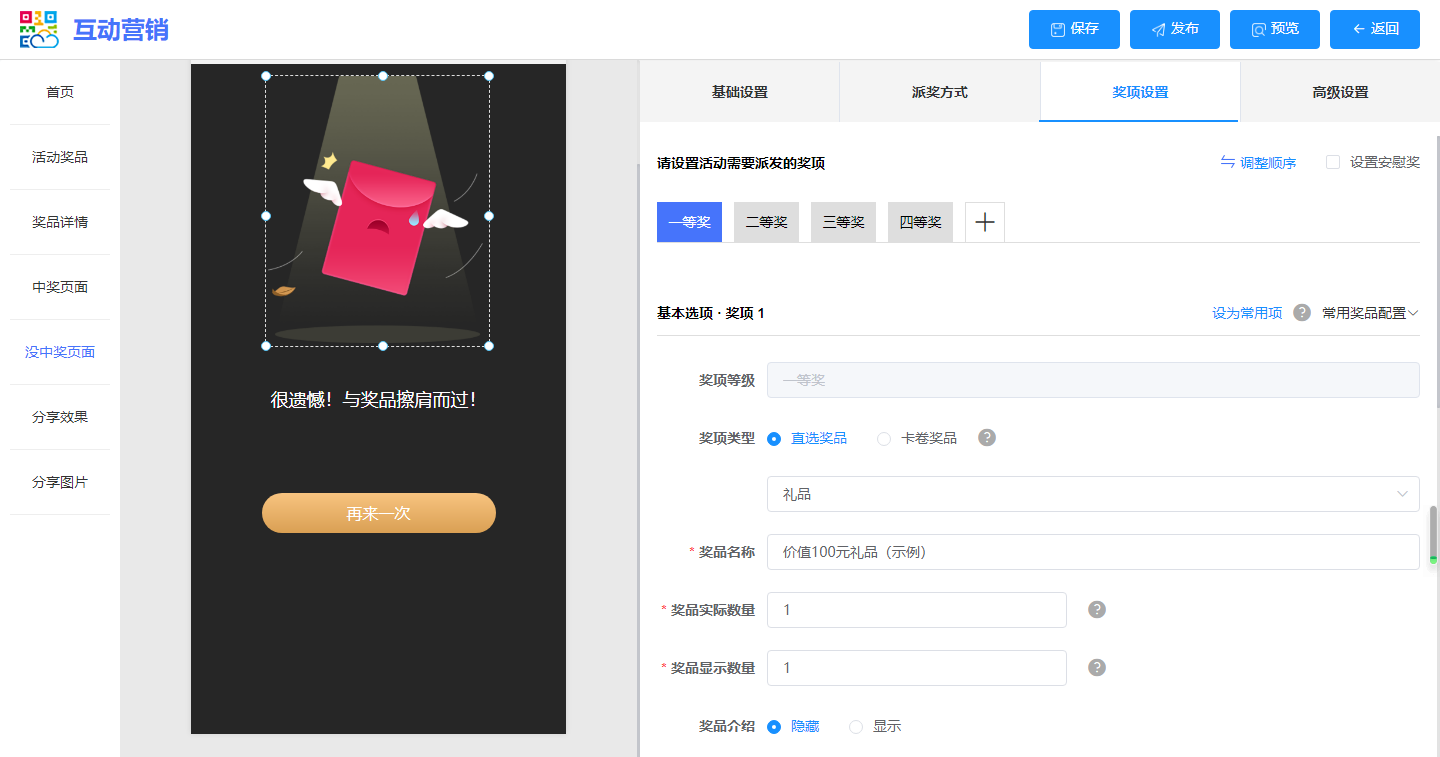Click the paper-plane publish icon
Screen dimensions: 1440x757
(1158, 30)
